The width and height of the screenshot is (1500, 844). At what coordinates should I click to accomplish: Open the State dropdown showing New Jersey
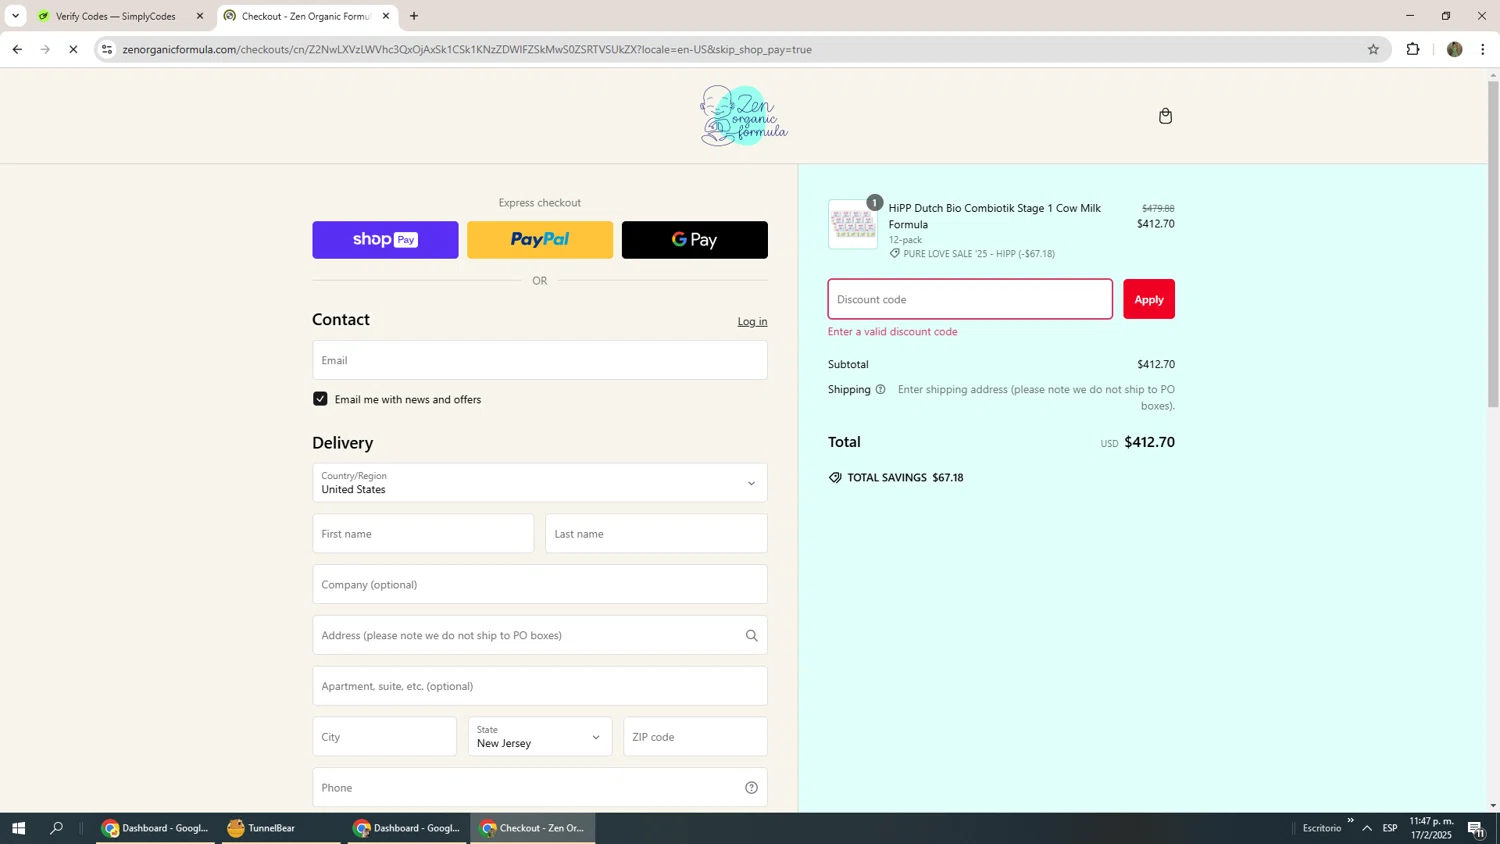point(540,737)
